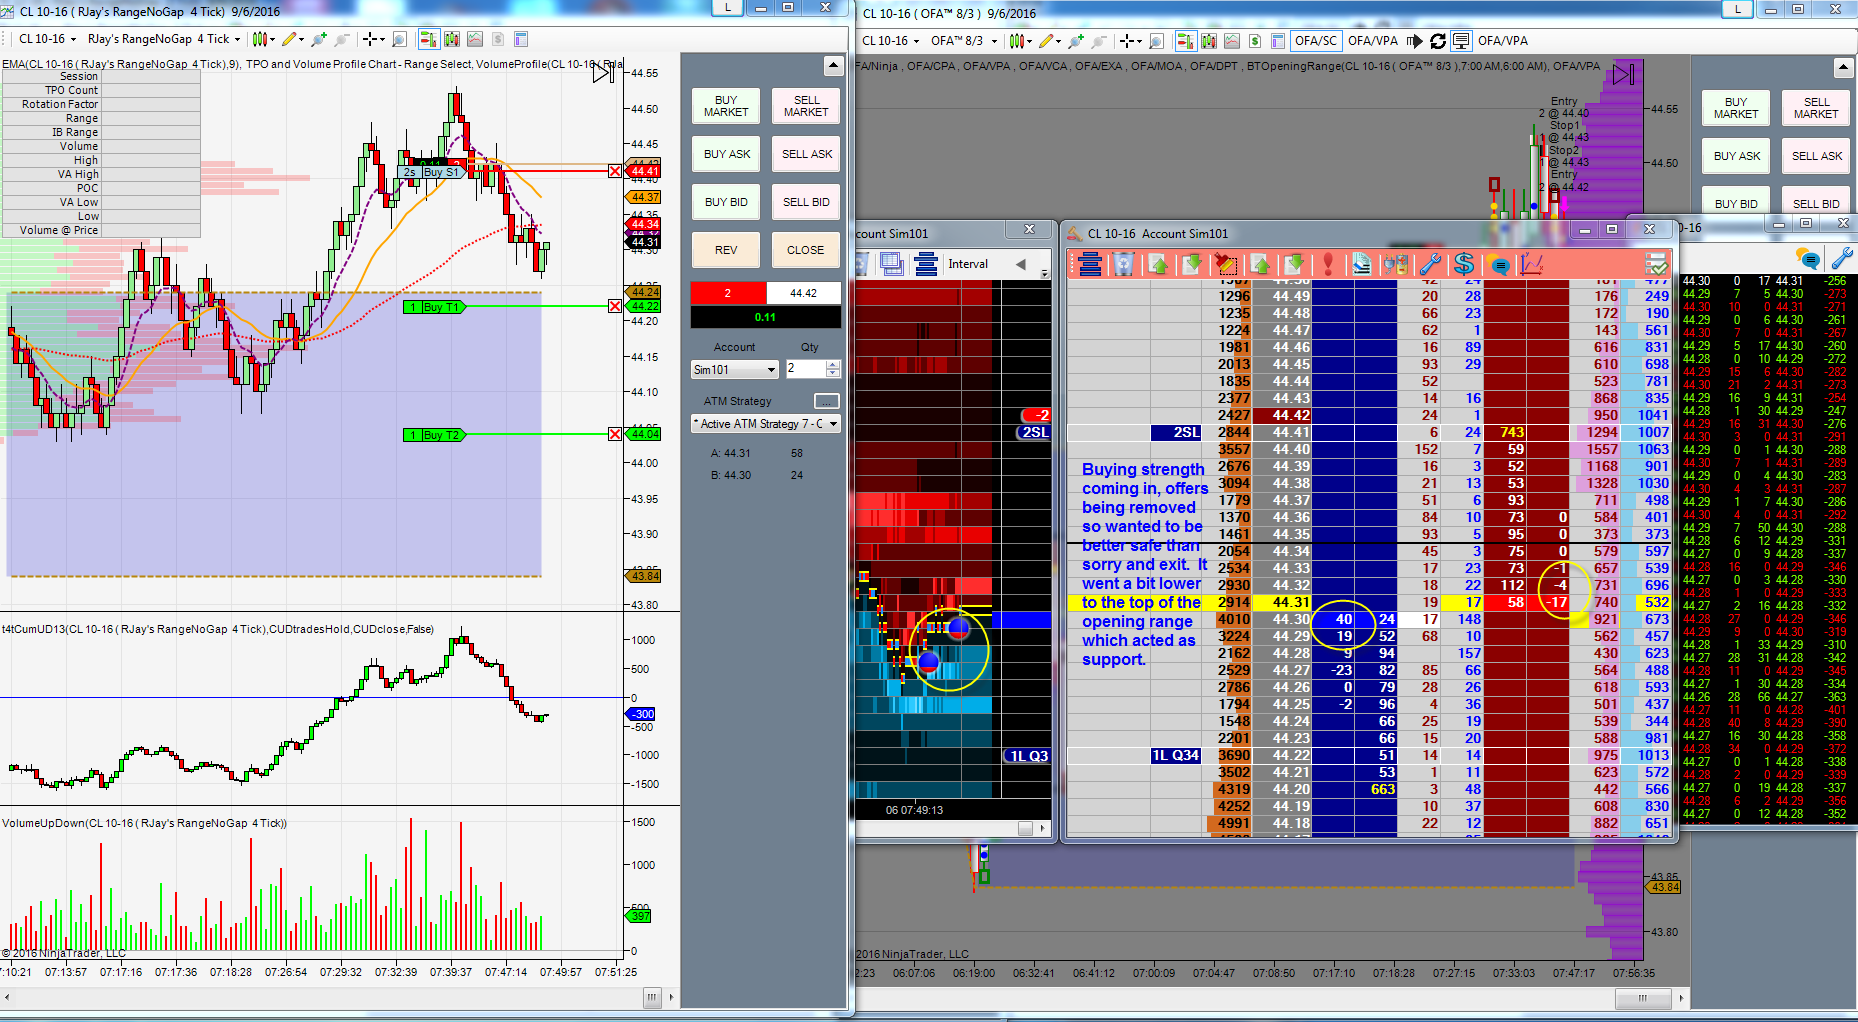This screenshot has width=1858, height=1022.
Task: Open OFA 8/3 interval dropdown
Action: pos(963,41)
